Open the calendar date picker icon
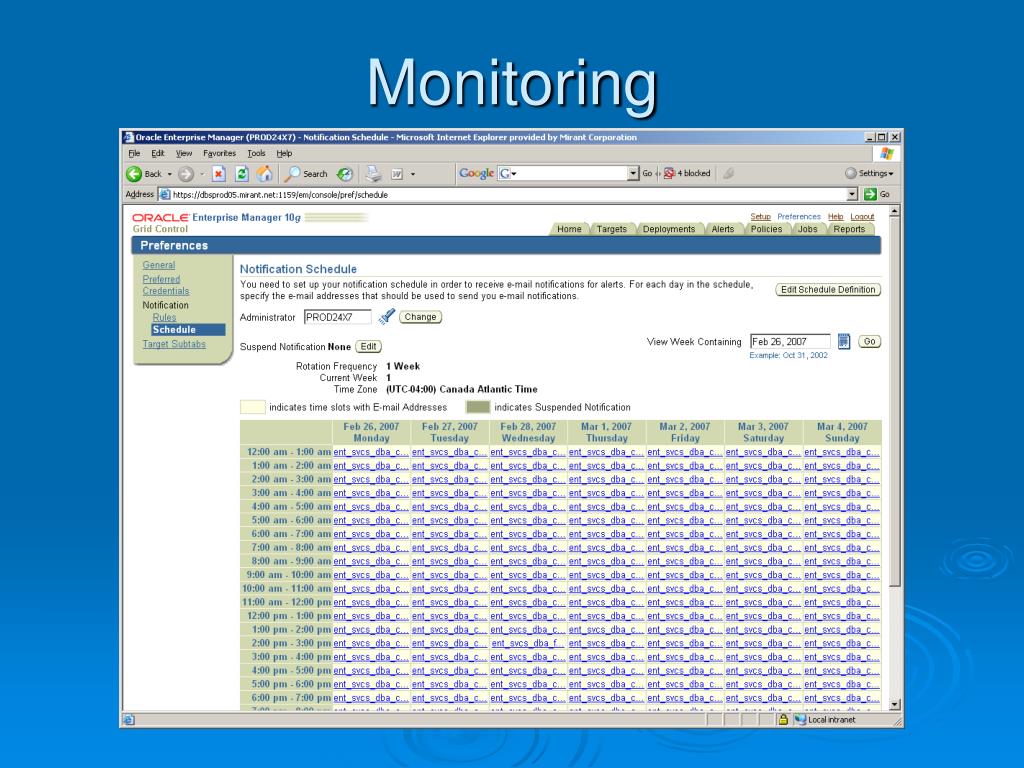 pos(844,341)
